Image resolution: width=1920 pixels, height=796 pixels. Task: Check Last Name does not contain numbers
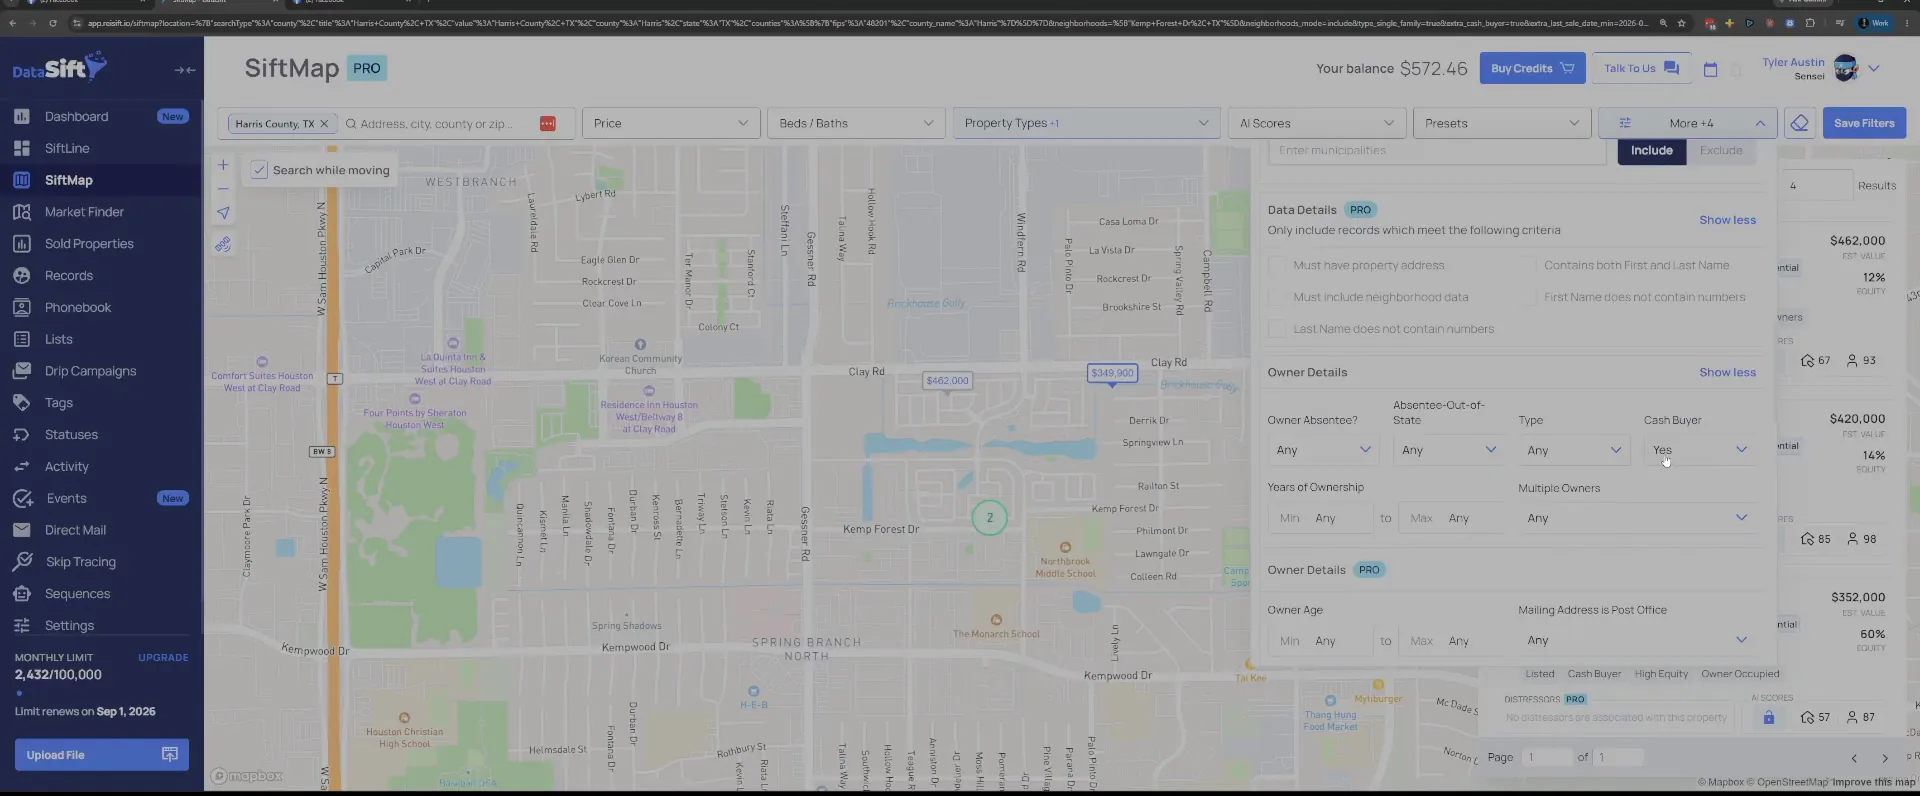click(1276, 329)
